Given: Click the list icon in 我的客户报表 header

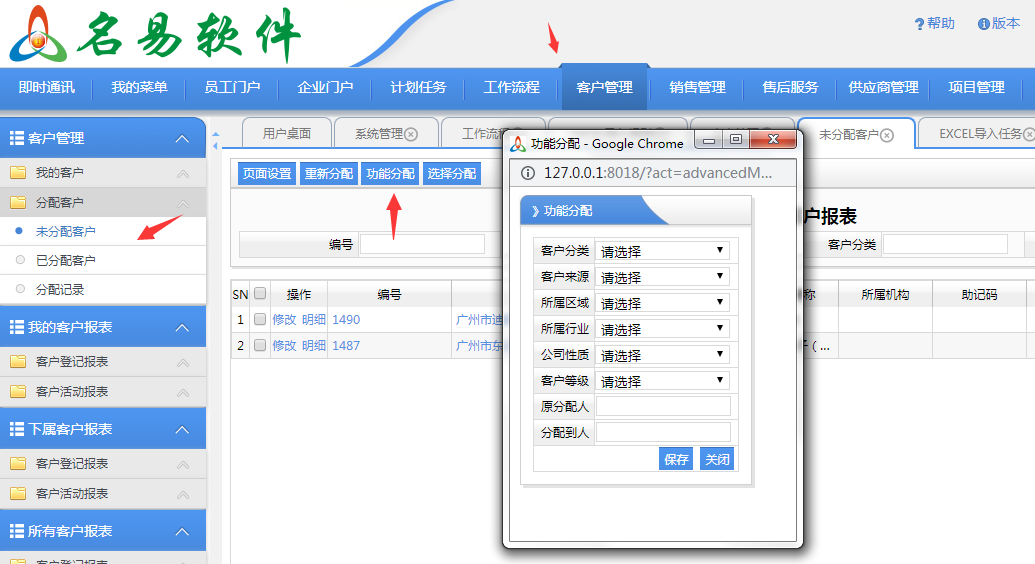Looking at the screenshot, I should 16,328.
